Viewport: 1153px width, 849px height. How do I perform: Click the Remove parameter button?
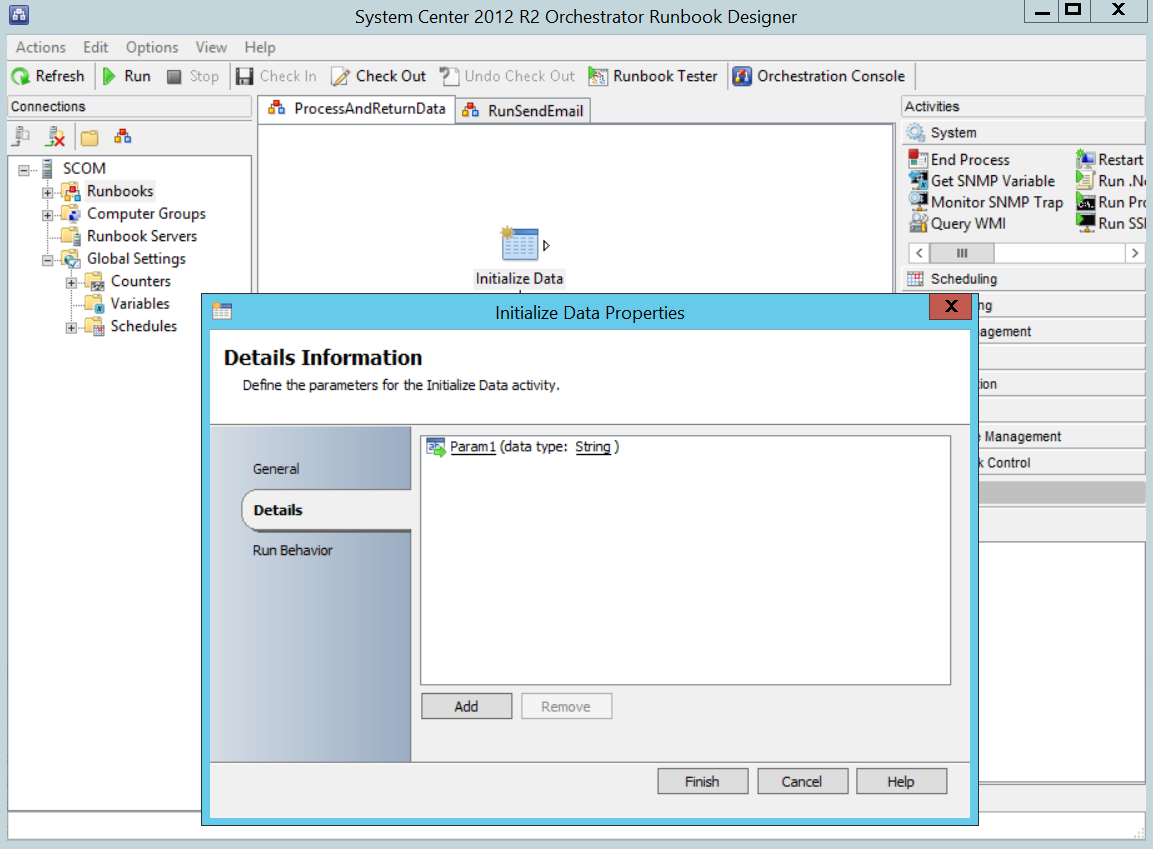pos(566,706)
